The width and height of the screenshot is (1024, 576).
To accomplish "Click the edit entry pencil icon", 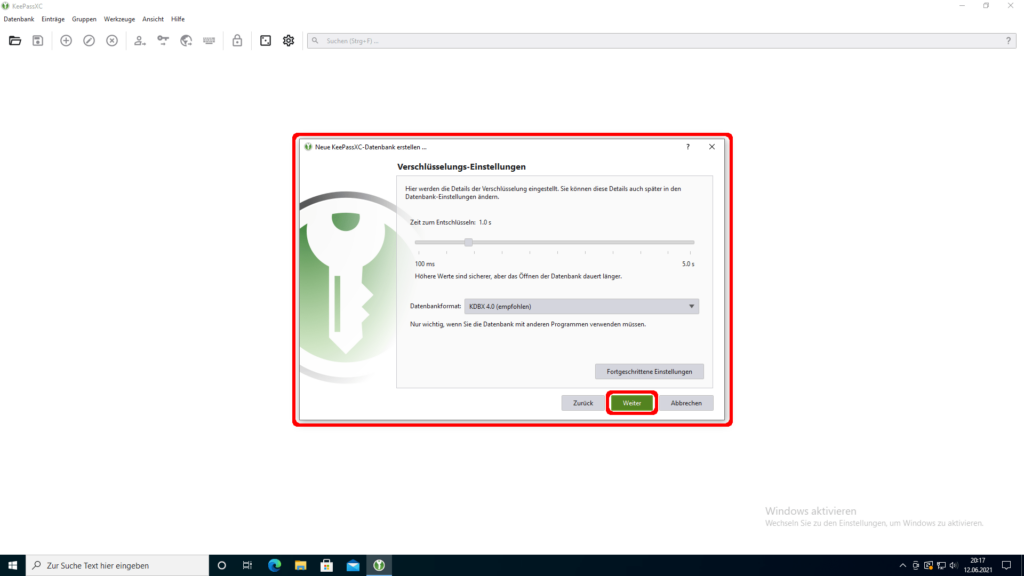I will pyautogui.click(x=89, y=40).
